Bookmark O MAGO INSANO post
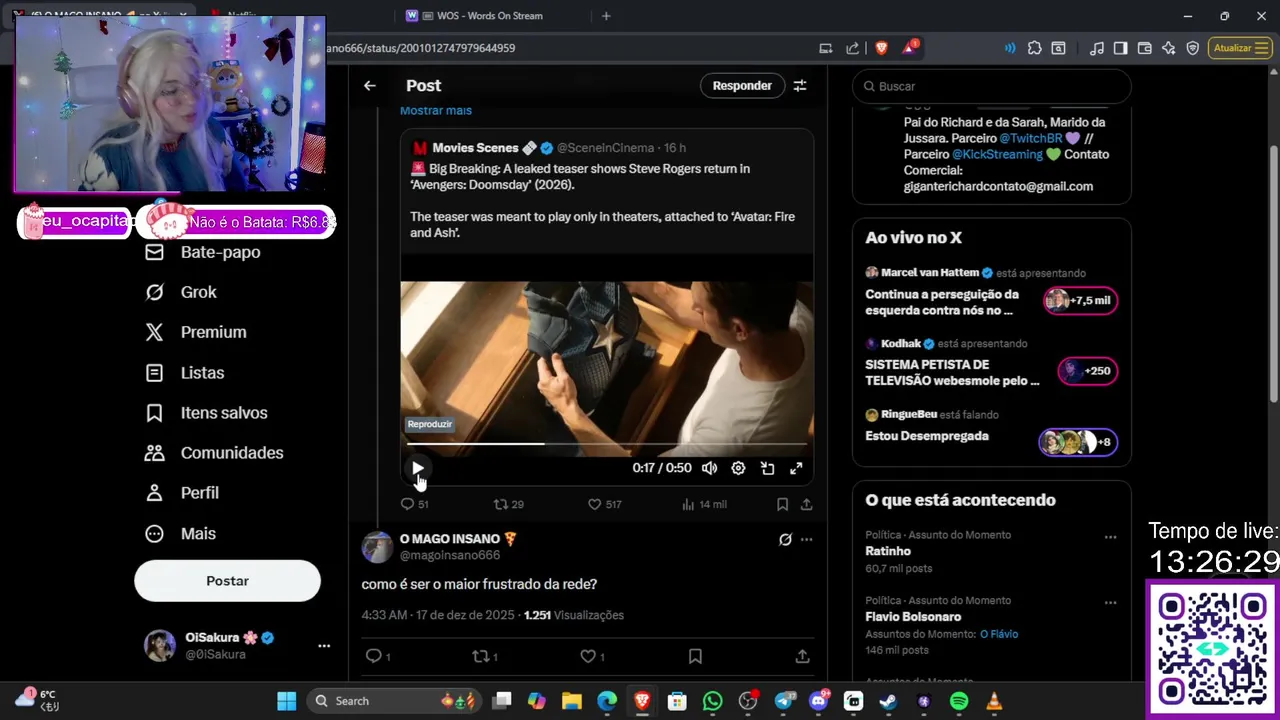The image size is (1280, 720). [695, 657]
